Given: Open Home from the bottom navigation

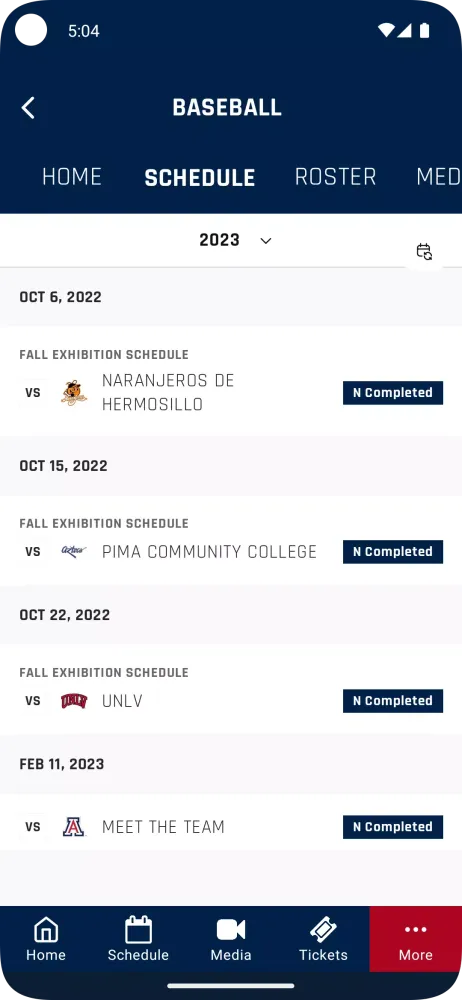Looking at the screenshot, I should [46, 939].
